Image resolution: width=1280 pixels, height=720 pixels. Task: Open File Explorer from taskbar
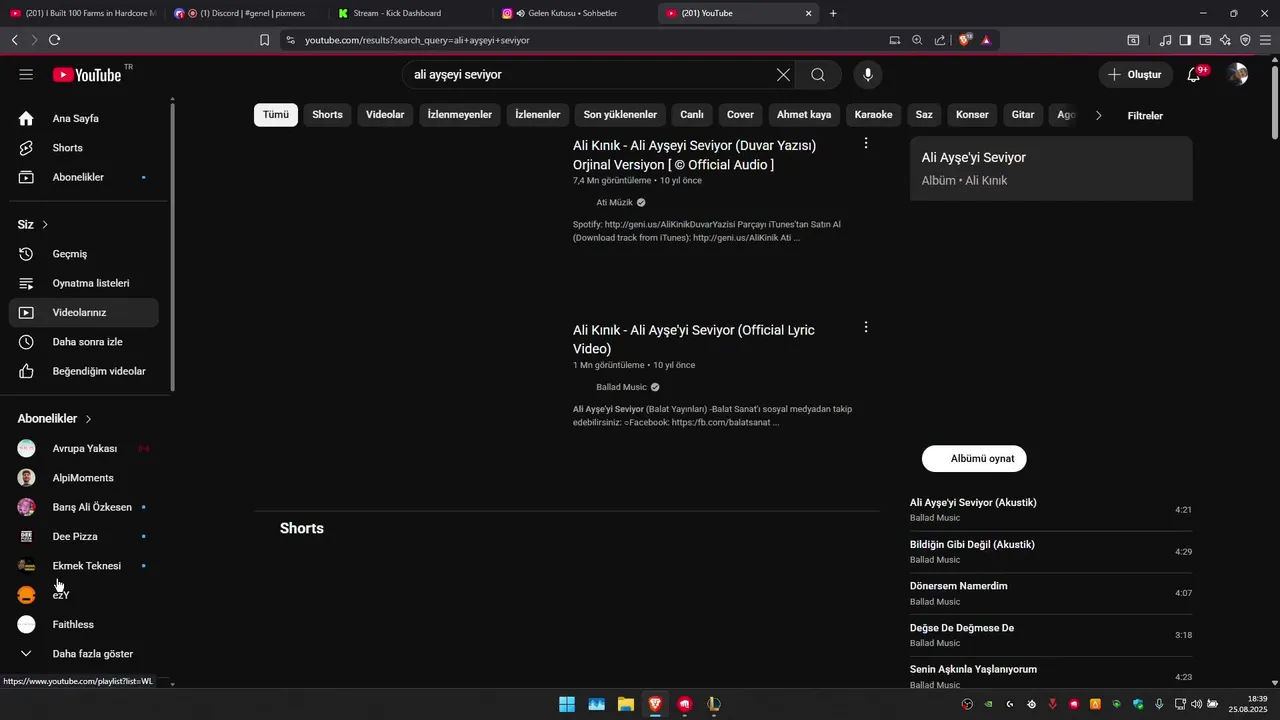[625, 704]
